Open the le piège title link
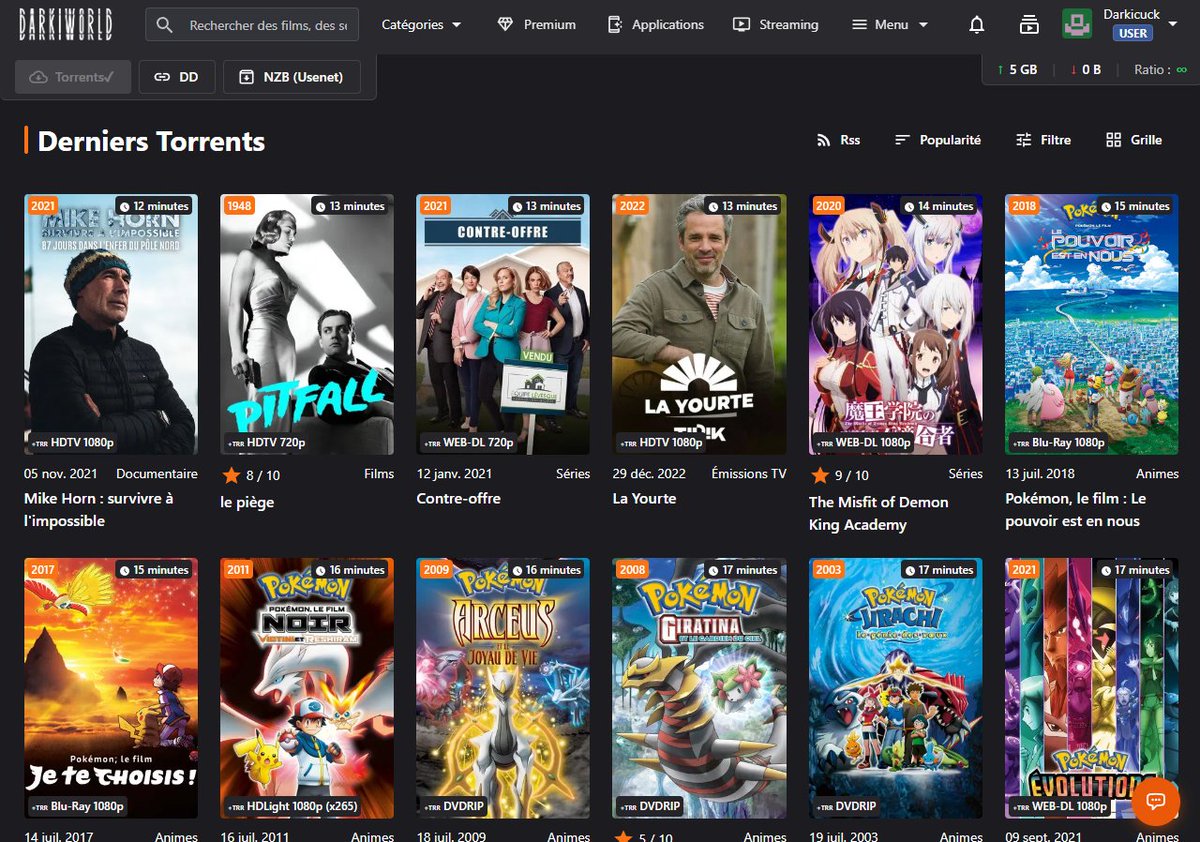This screenshot has width=1200, height=842. [x=247, y=502]
